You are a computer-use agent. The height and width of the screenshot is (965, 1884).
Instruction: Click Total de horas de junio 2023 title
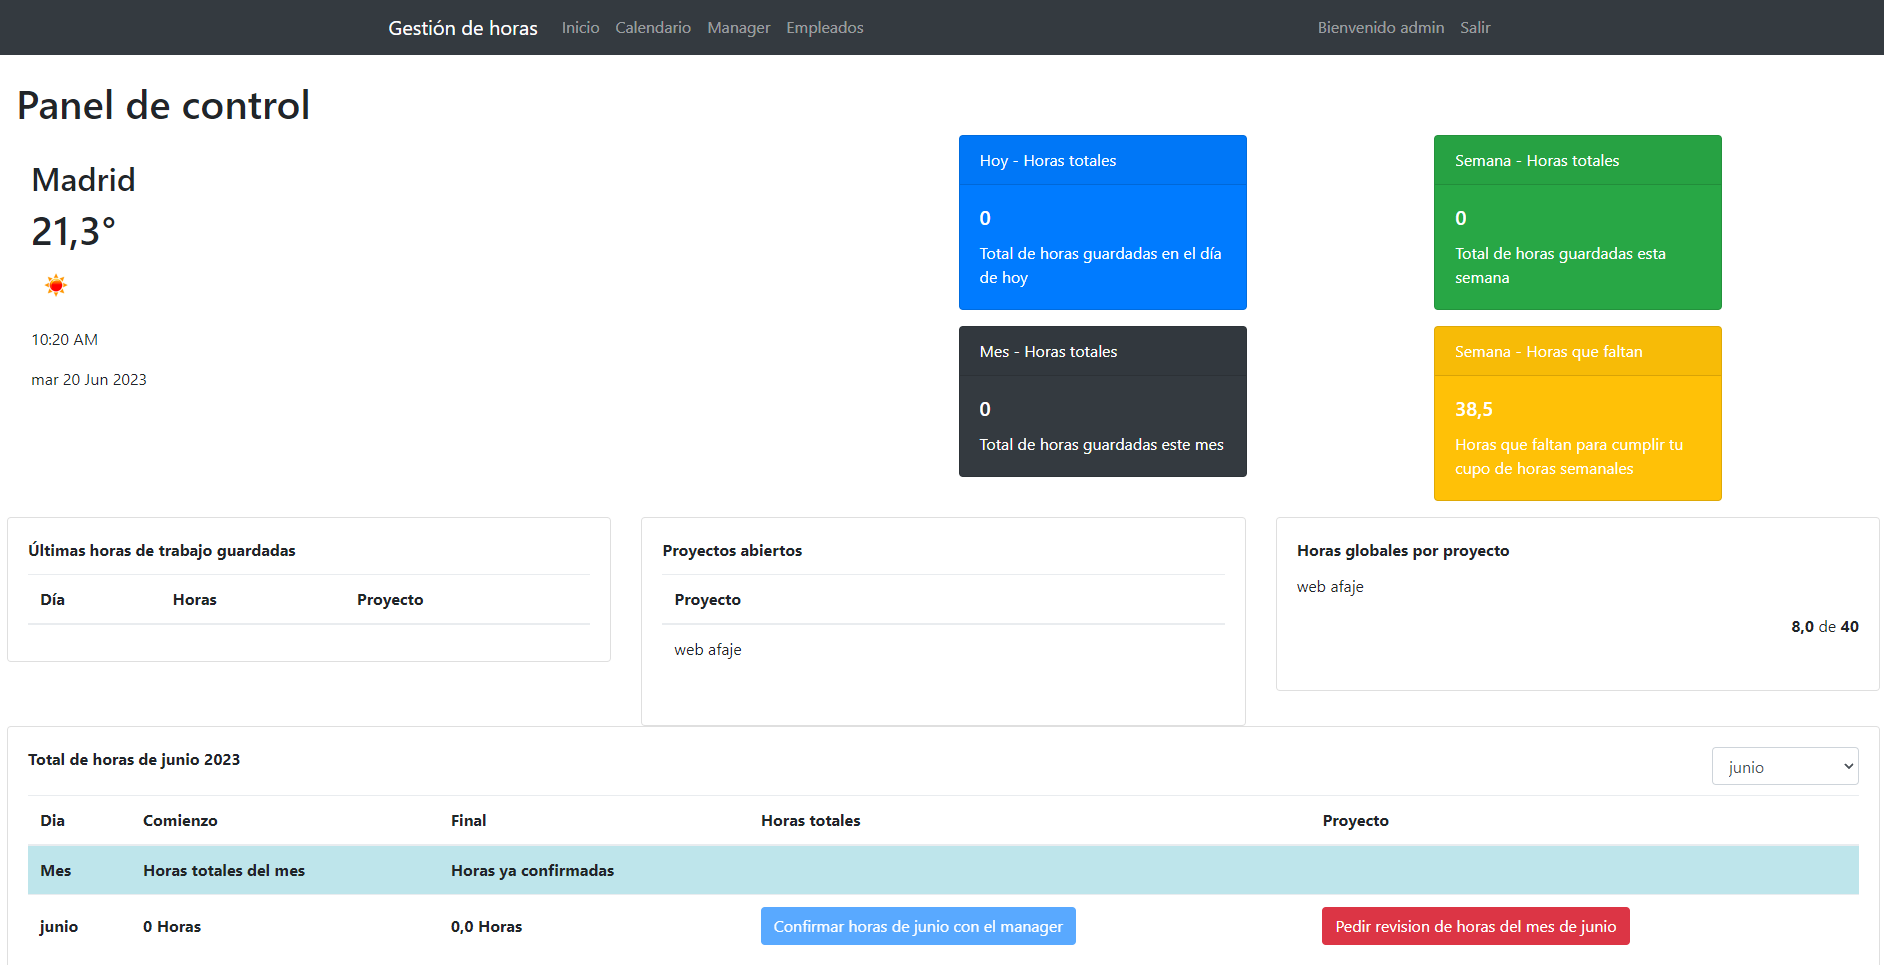[134, 760]
